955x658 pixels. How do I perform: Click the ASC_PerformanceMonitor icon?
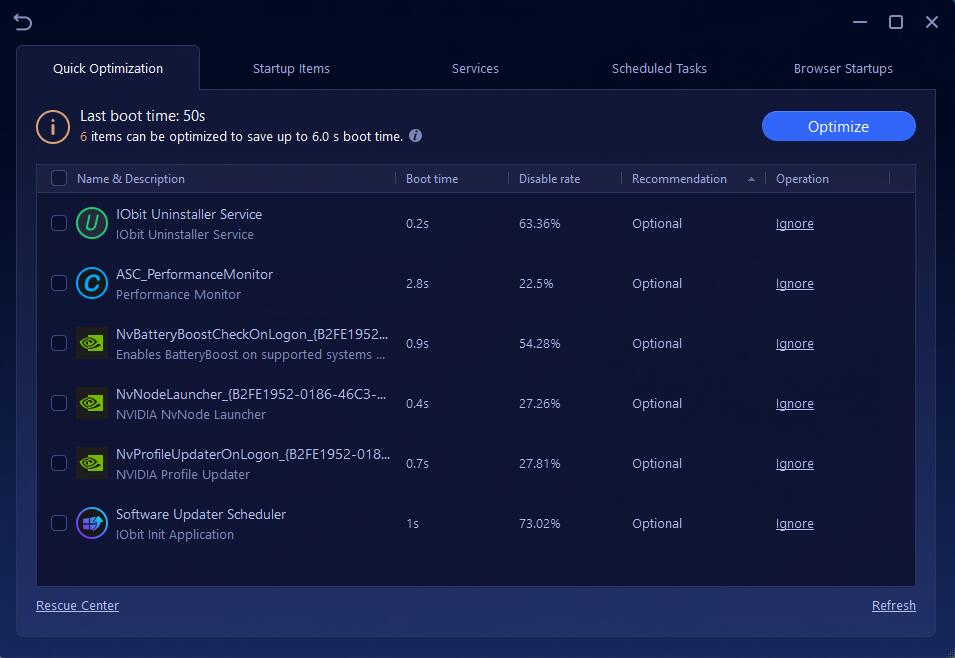(92, 283)
